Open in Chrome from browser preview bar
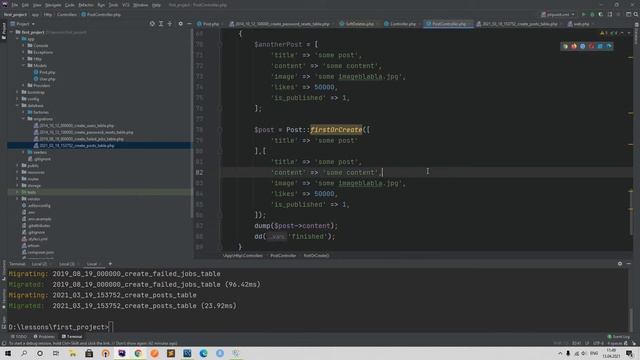 tap(565, 46)
